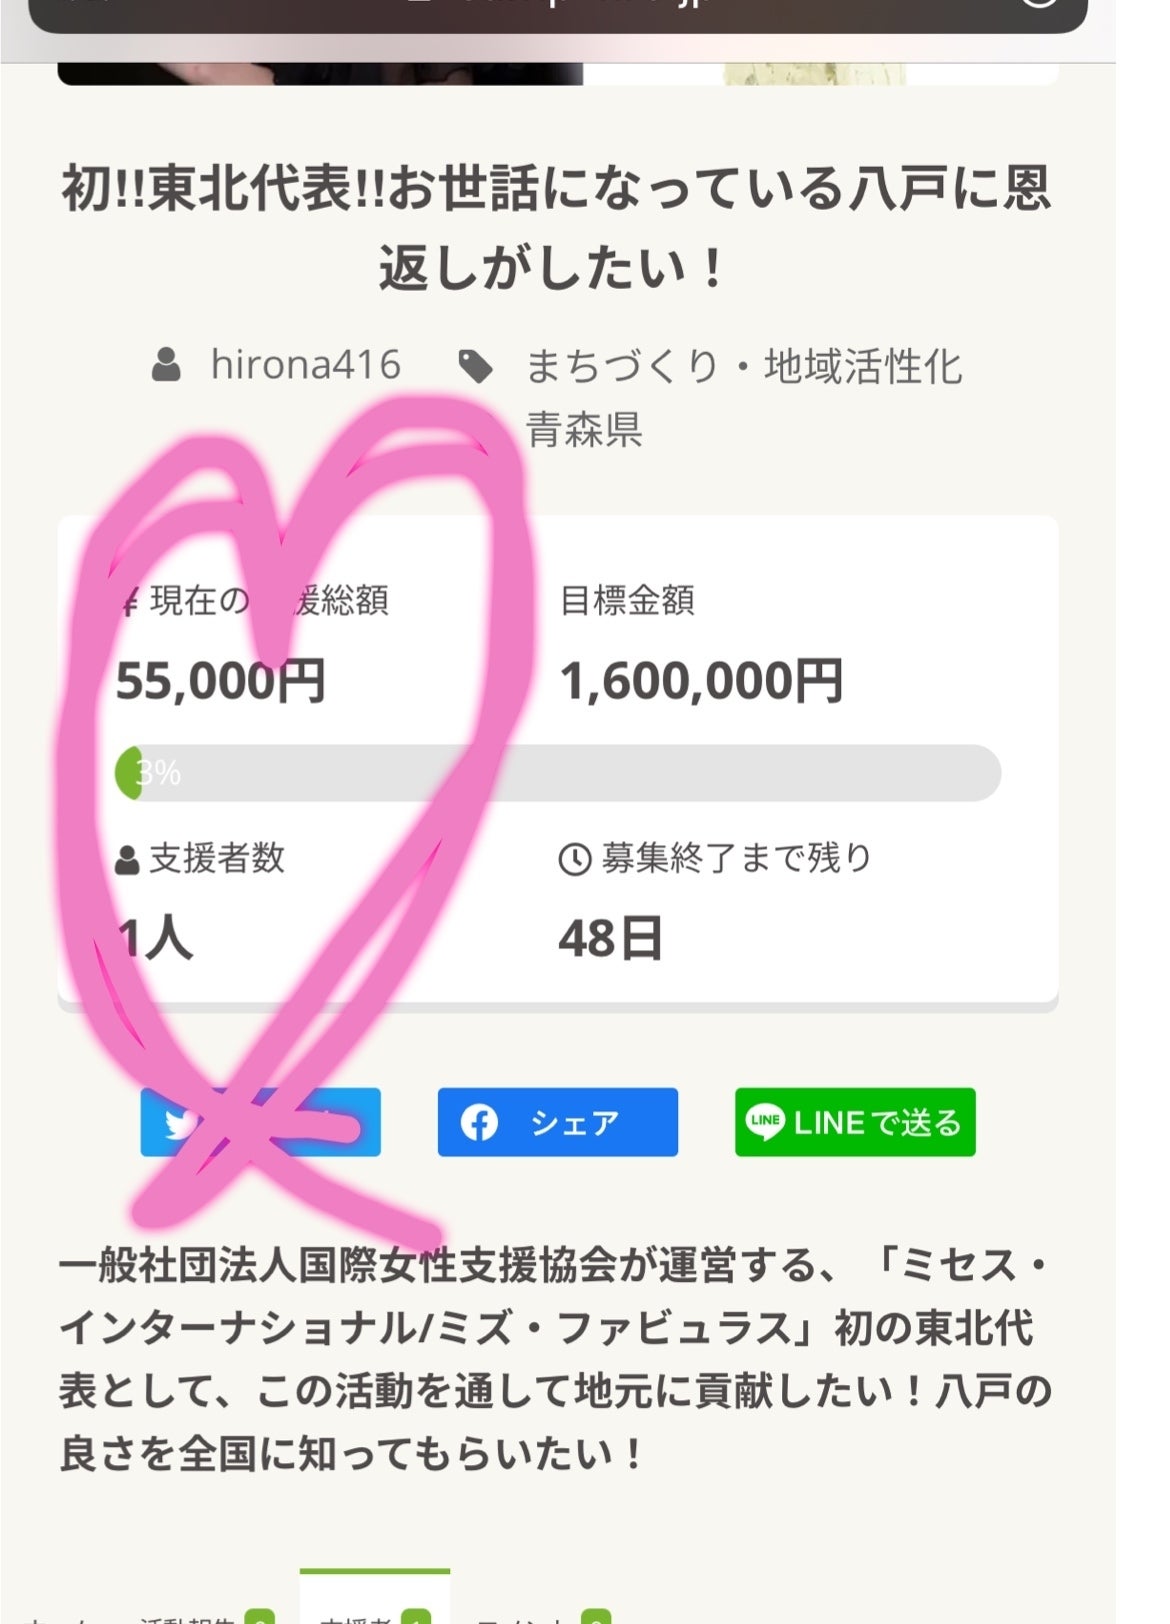Share the project via the Twitter button
The image size is (1170, 1624).
pos(260,1122)
